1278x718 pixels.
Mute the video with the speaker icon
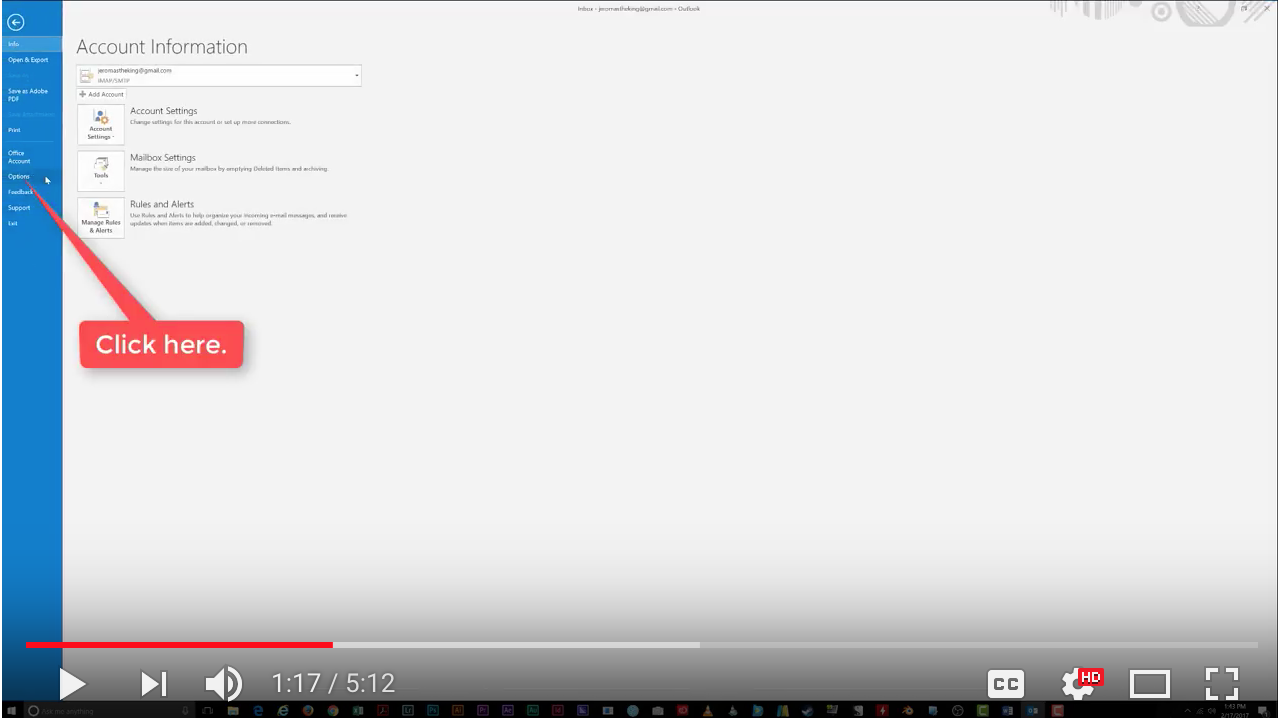click(x=223, y=684)
